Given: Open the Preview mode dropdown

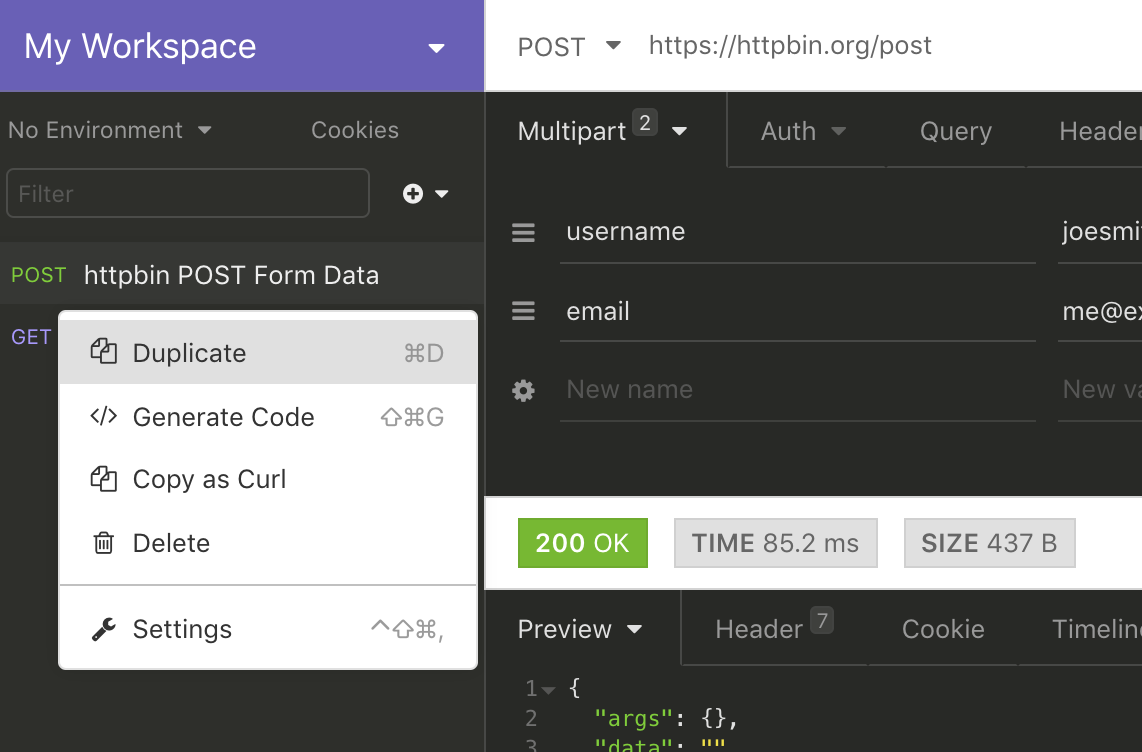Looking at the screenshot, I should (634, 629).
